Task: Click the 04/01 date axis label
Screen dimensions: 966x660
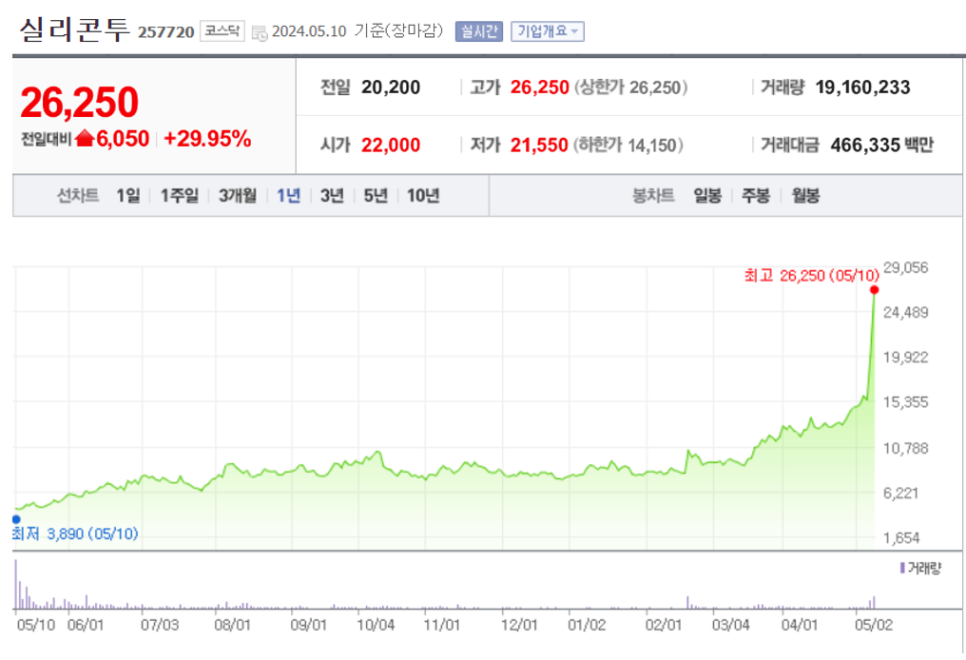Action: (x=799, y=625)
